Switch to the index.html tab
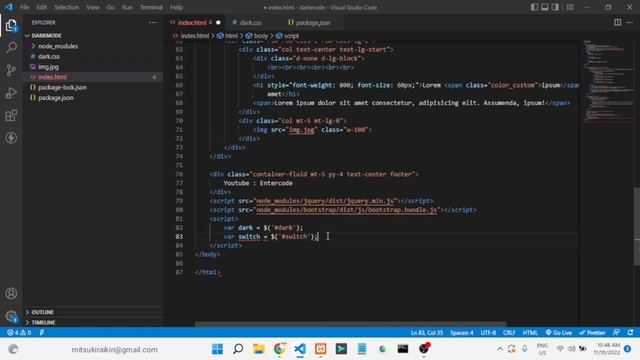The height and width of the screenshot is (360, 640). [192, 22]
